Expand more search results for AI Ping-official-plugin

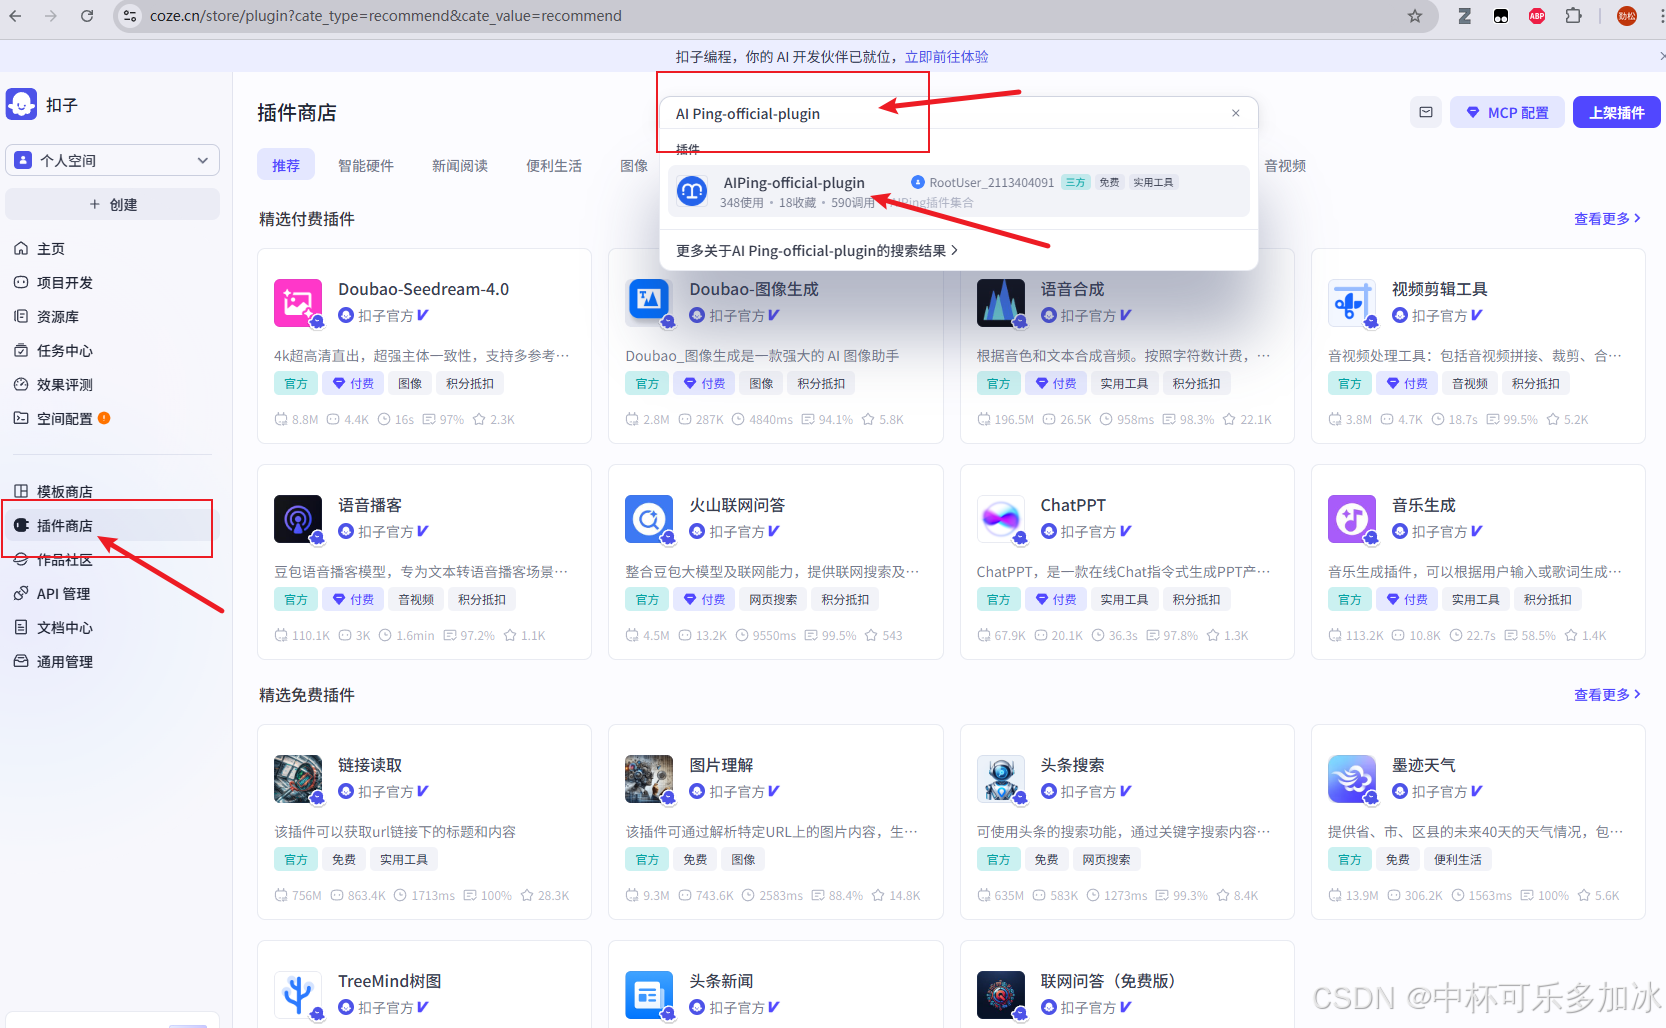point(817,250)
